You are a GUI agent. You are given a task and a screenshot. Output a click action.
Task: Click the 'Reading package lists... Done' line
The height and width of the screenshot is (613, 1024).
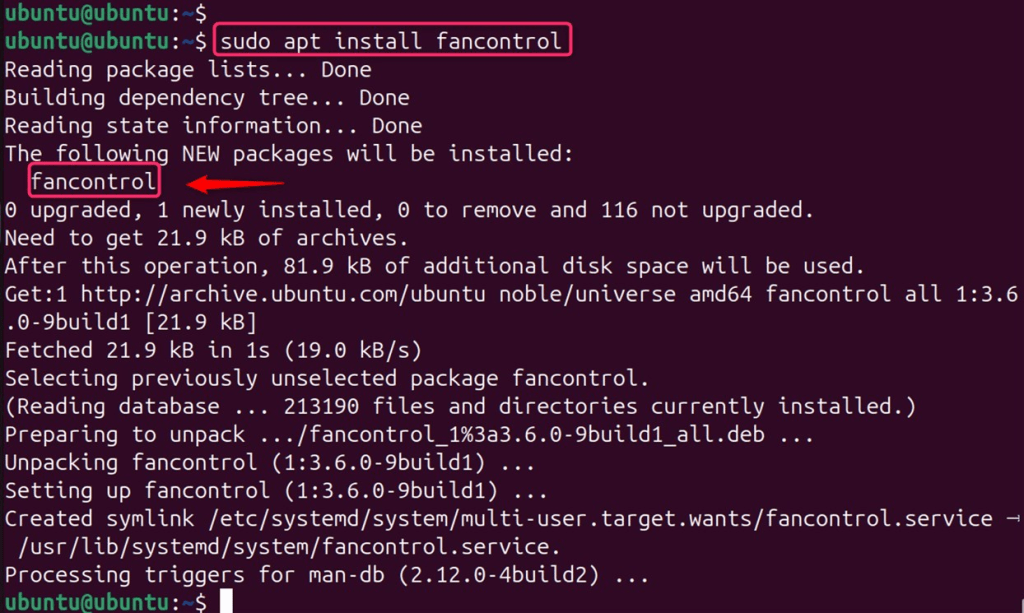tap(188, 70)
